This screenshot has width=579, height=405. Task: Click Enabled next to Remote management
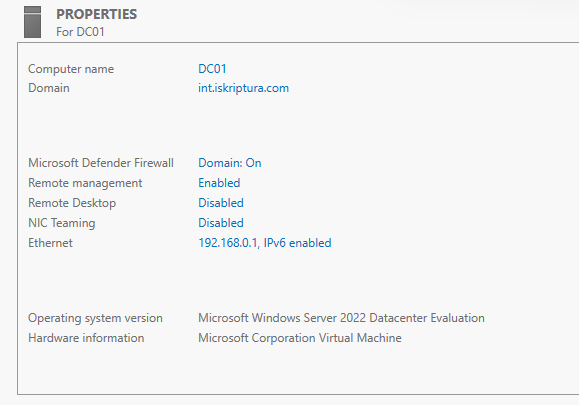219,183
